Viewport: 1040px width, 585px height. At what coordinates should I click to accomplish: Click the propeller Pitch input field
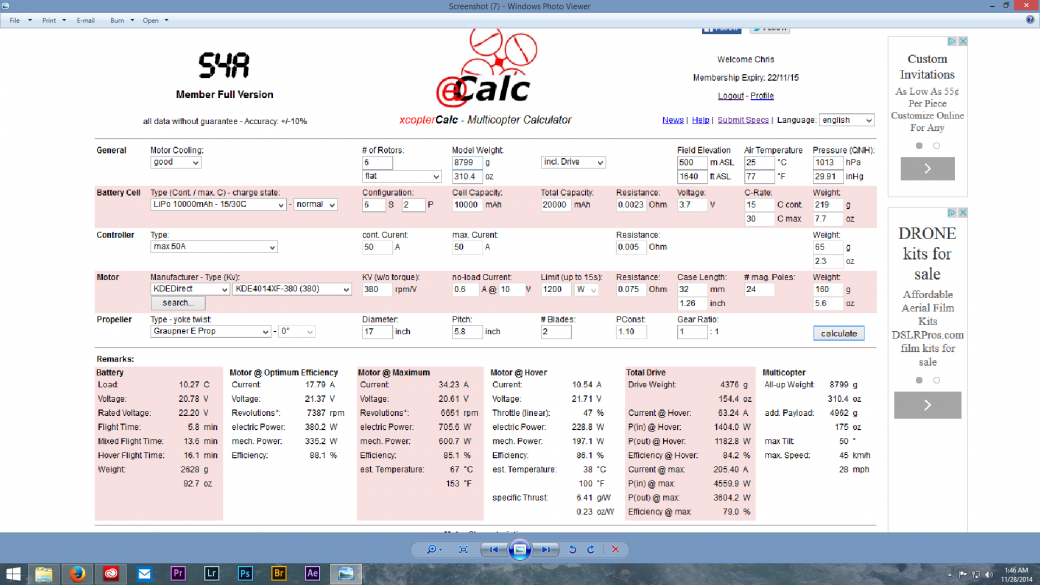pos(467,332)
